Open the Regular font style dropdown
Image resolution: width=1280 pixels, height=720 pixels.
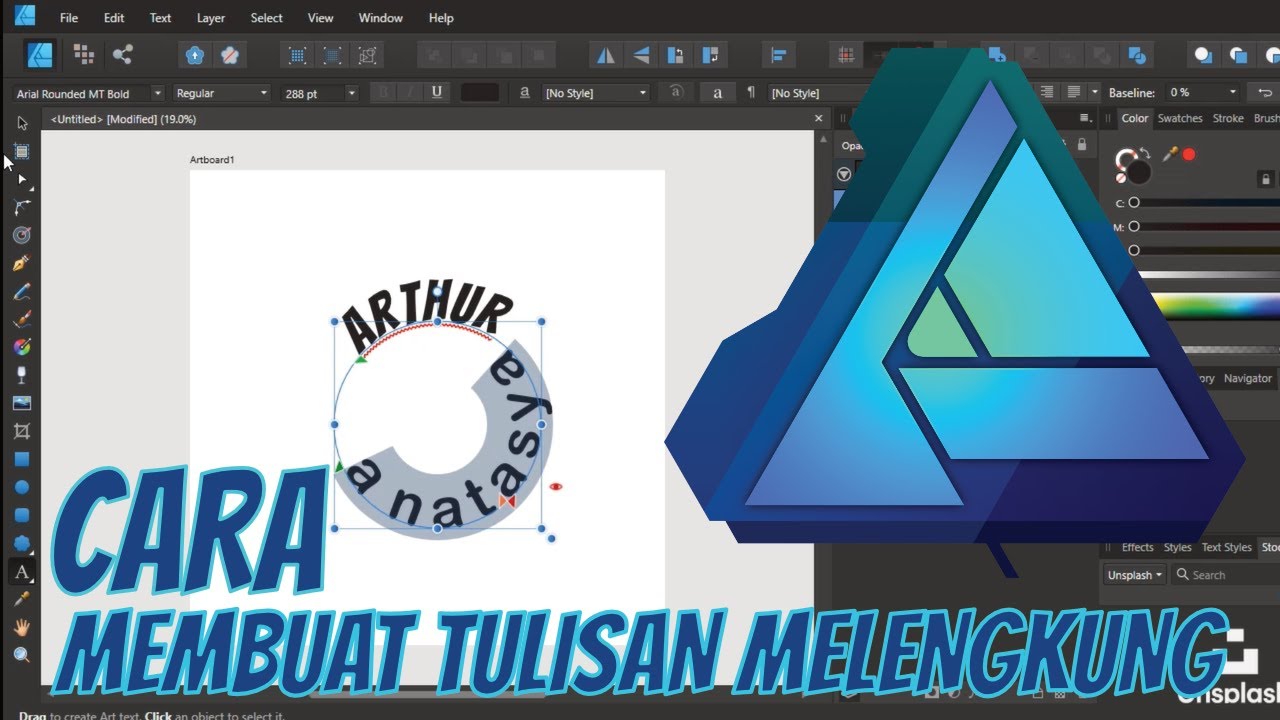point(221,93)
